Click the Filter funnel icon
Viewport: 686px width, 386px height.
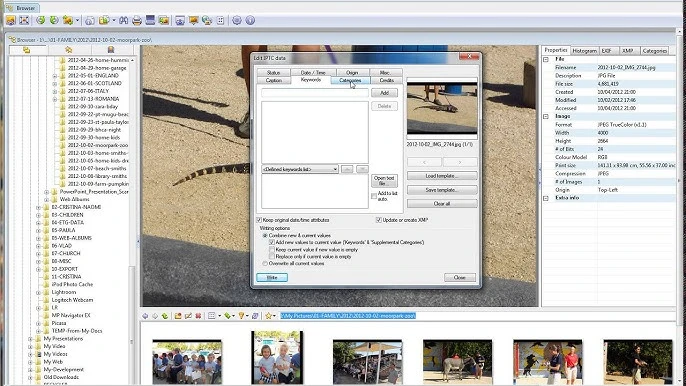tap(241, 316)
